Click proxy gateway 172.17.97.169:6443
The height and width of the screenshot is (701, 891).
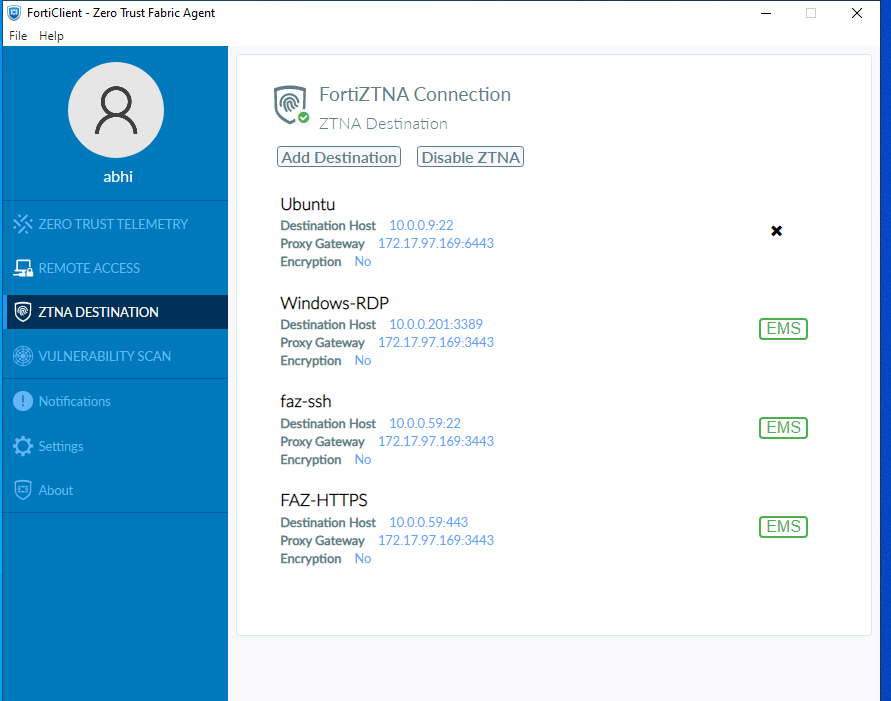click(436, 243)
